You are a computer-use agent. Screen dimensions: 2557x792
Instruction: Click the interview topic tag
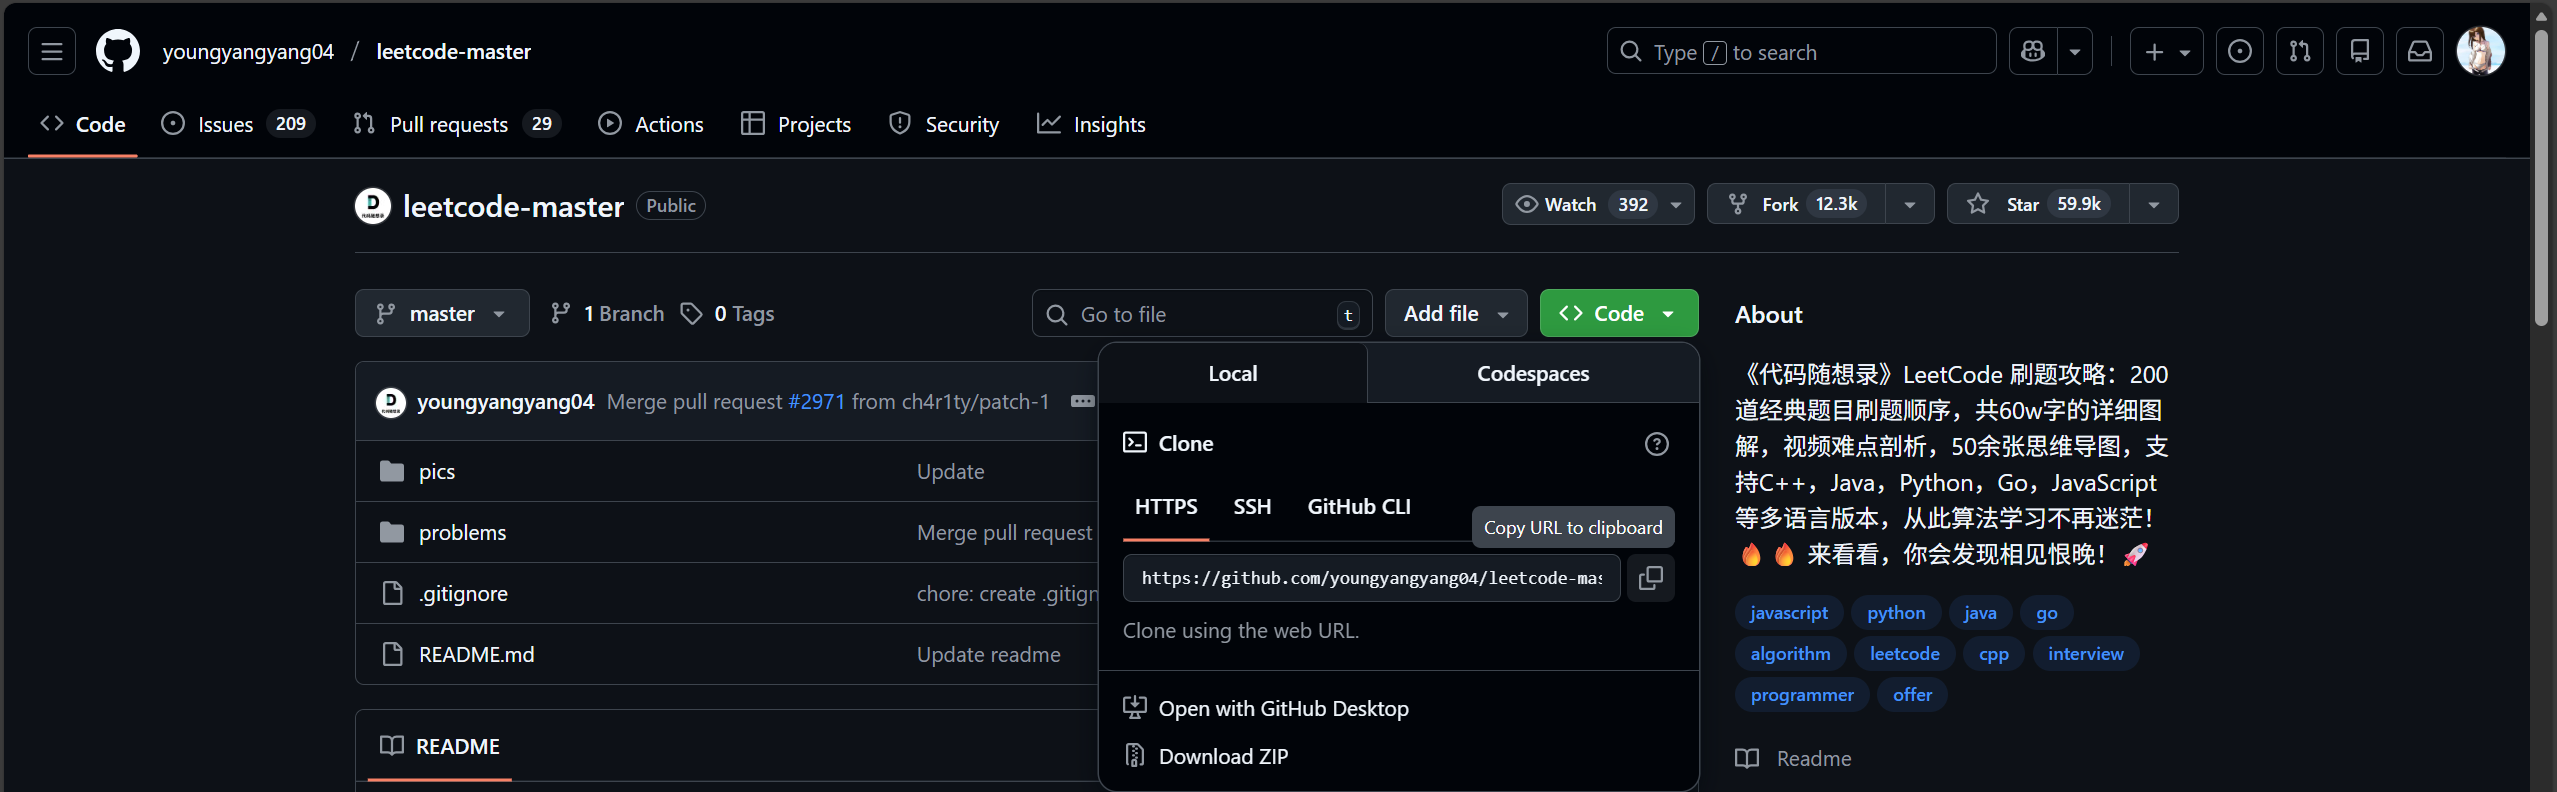click(x=2086, y=654)
